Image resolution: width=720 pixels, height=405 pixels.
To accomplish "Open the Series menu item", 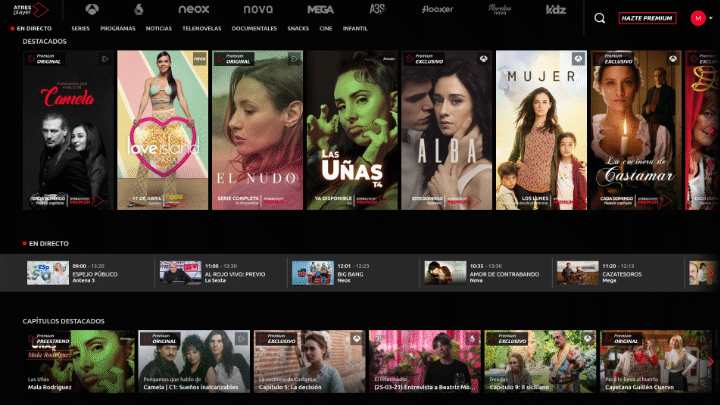I will point(80,28).
